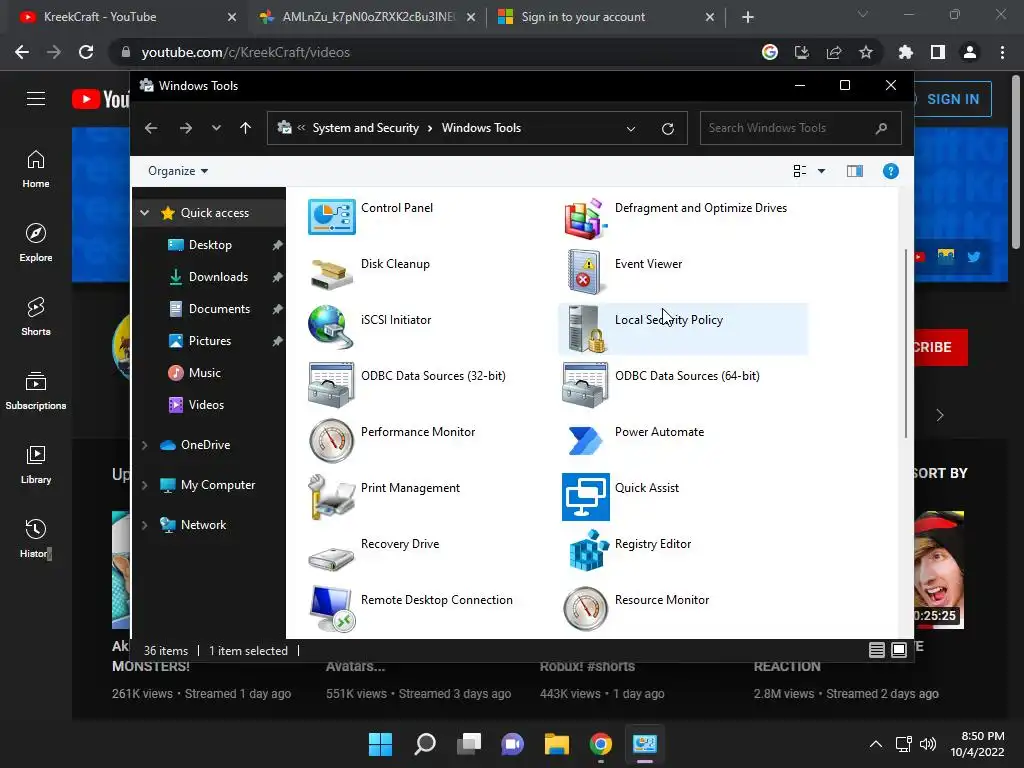Expand the OneDrive tree node

pyautogui.click(x=145, y=445)
